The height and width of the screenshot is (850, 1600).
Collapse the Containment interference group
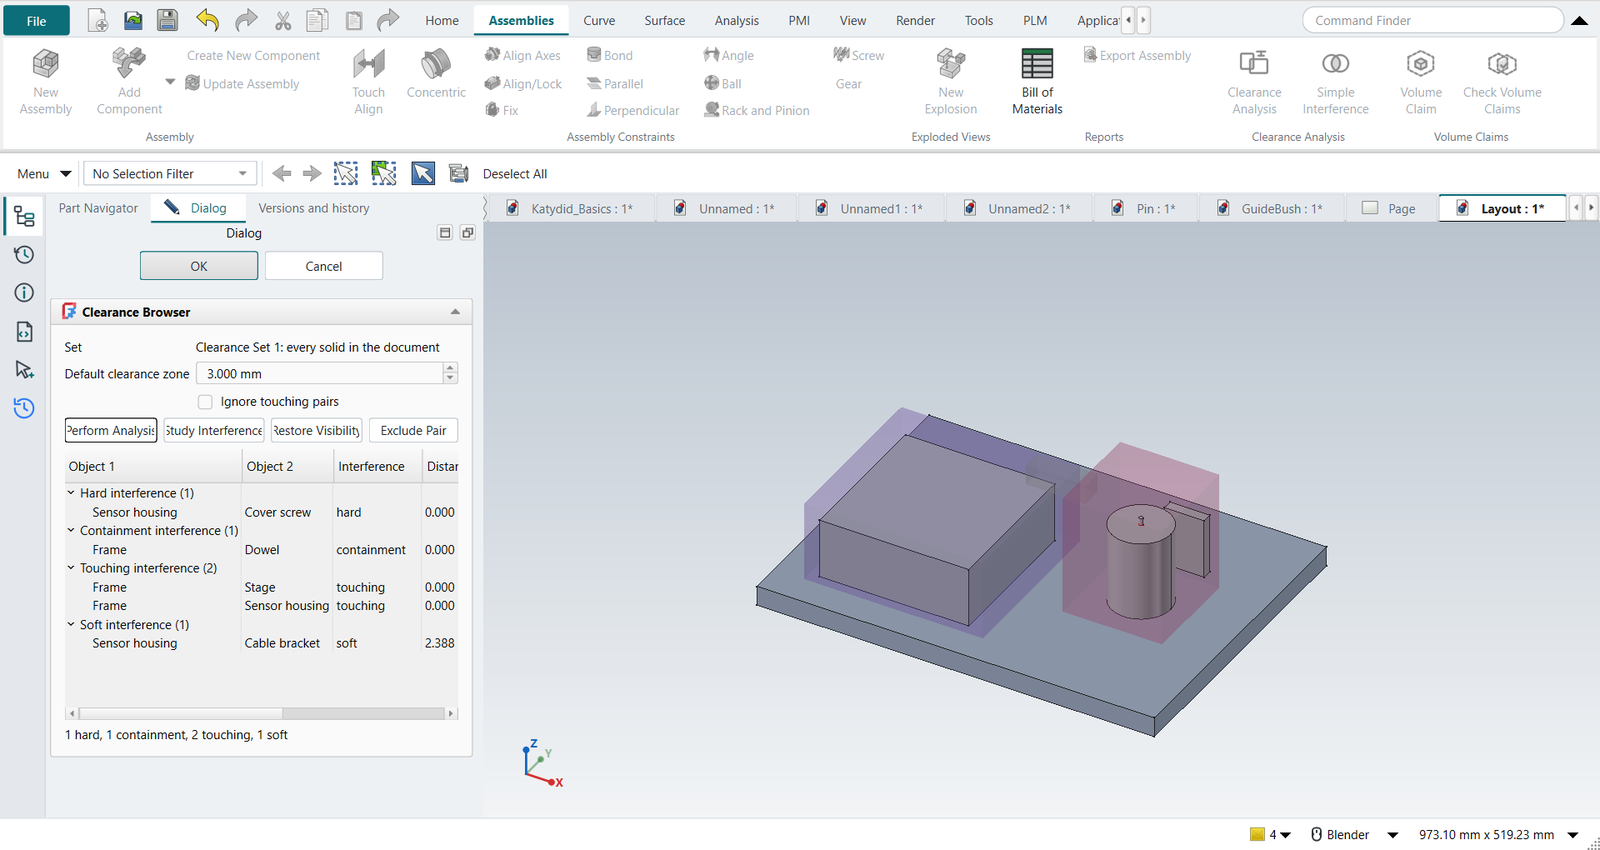(x=71, y=531)
